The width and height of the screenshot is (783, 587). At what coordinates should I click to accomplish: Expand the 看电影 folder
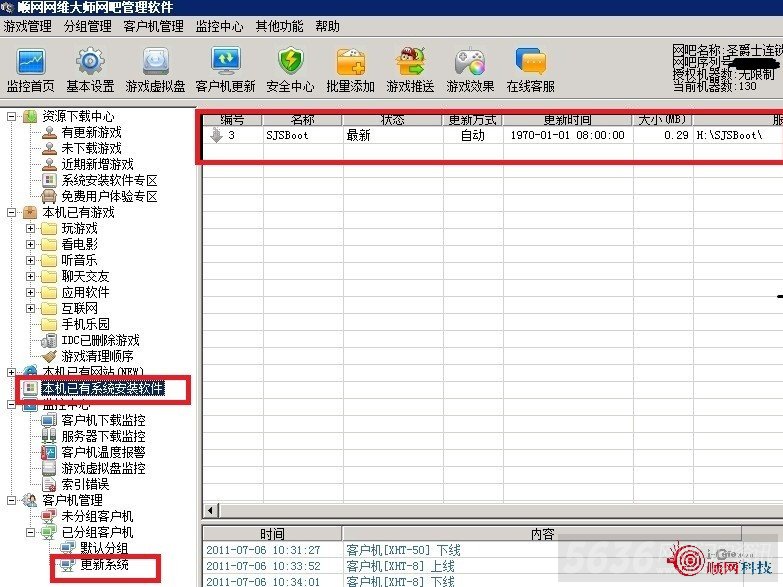pyautogui.click(x=30, y=244)
